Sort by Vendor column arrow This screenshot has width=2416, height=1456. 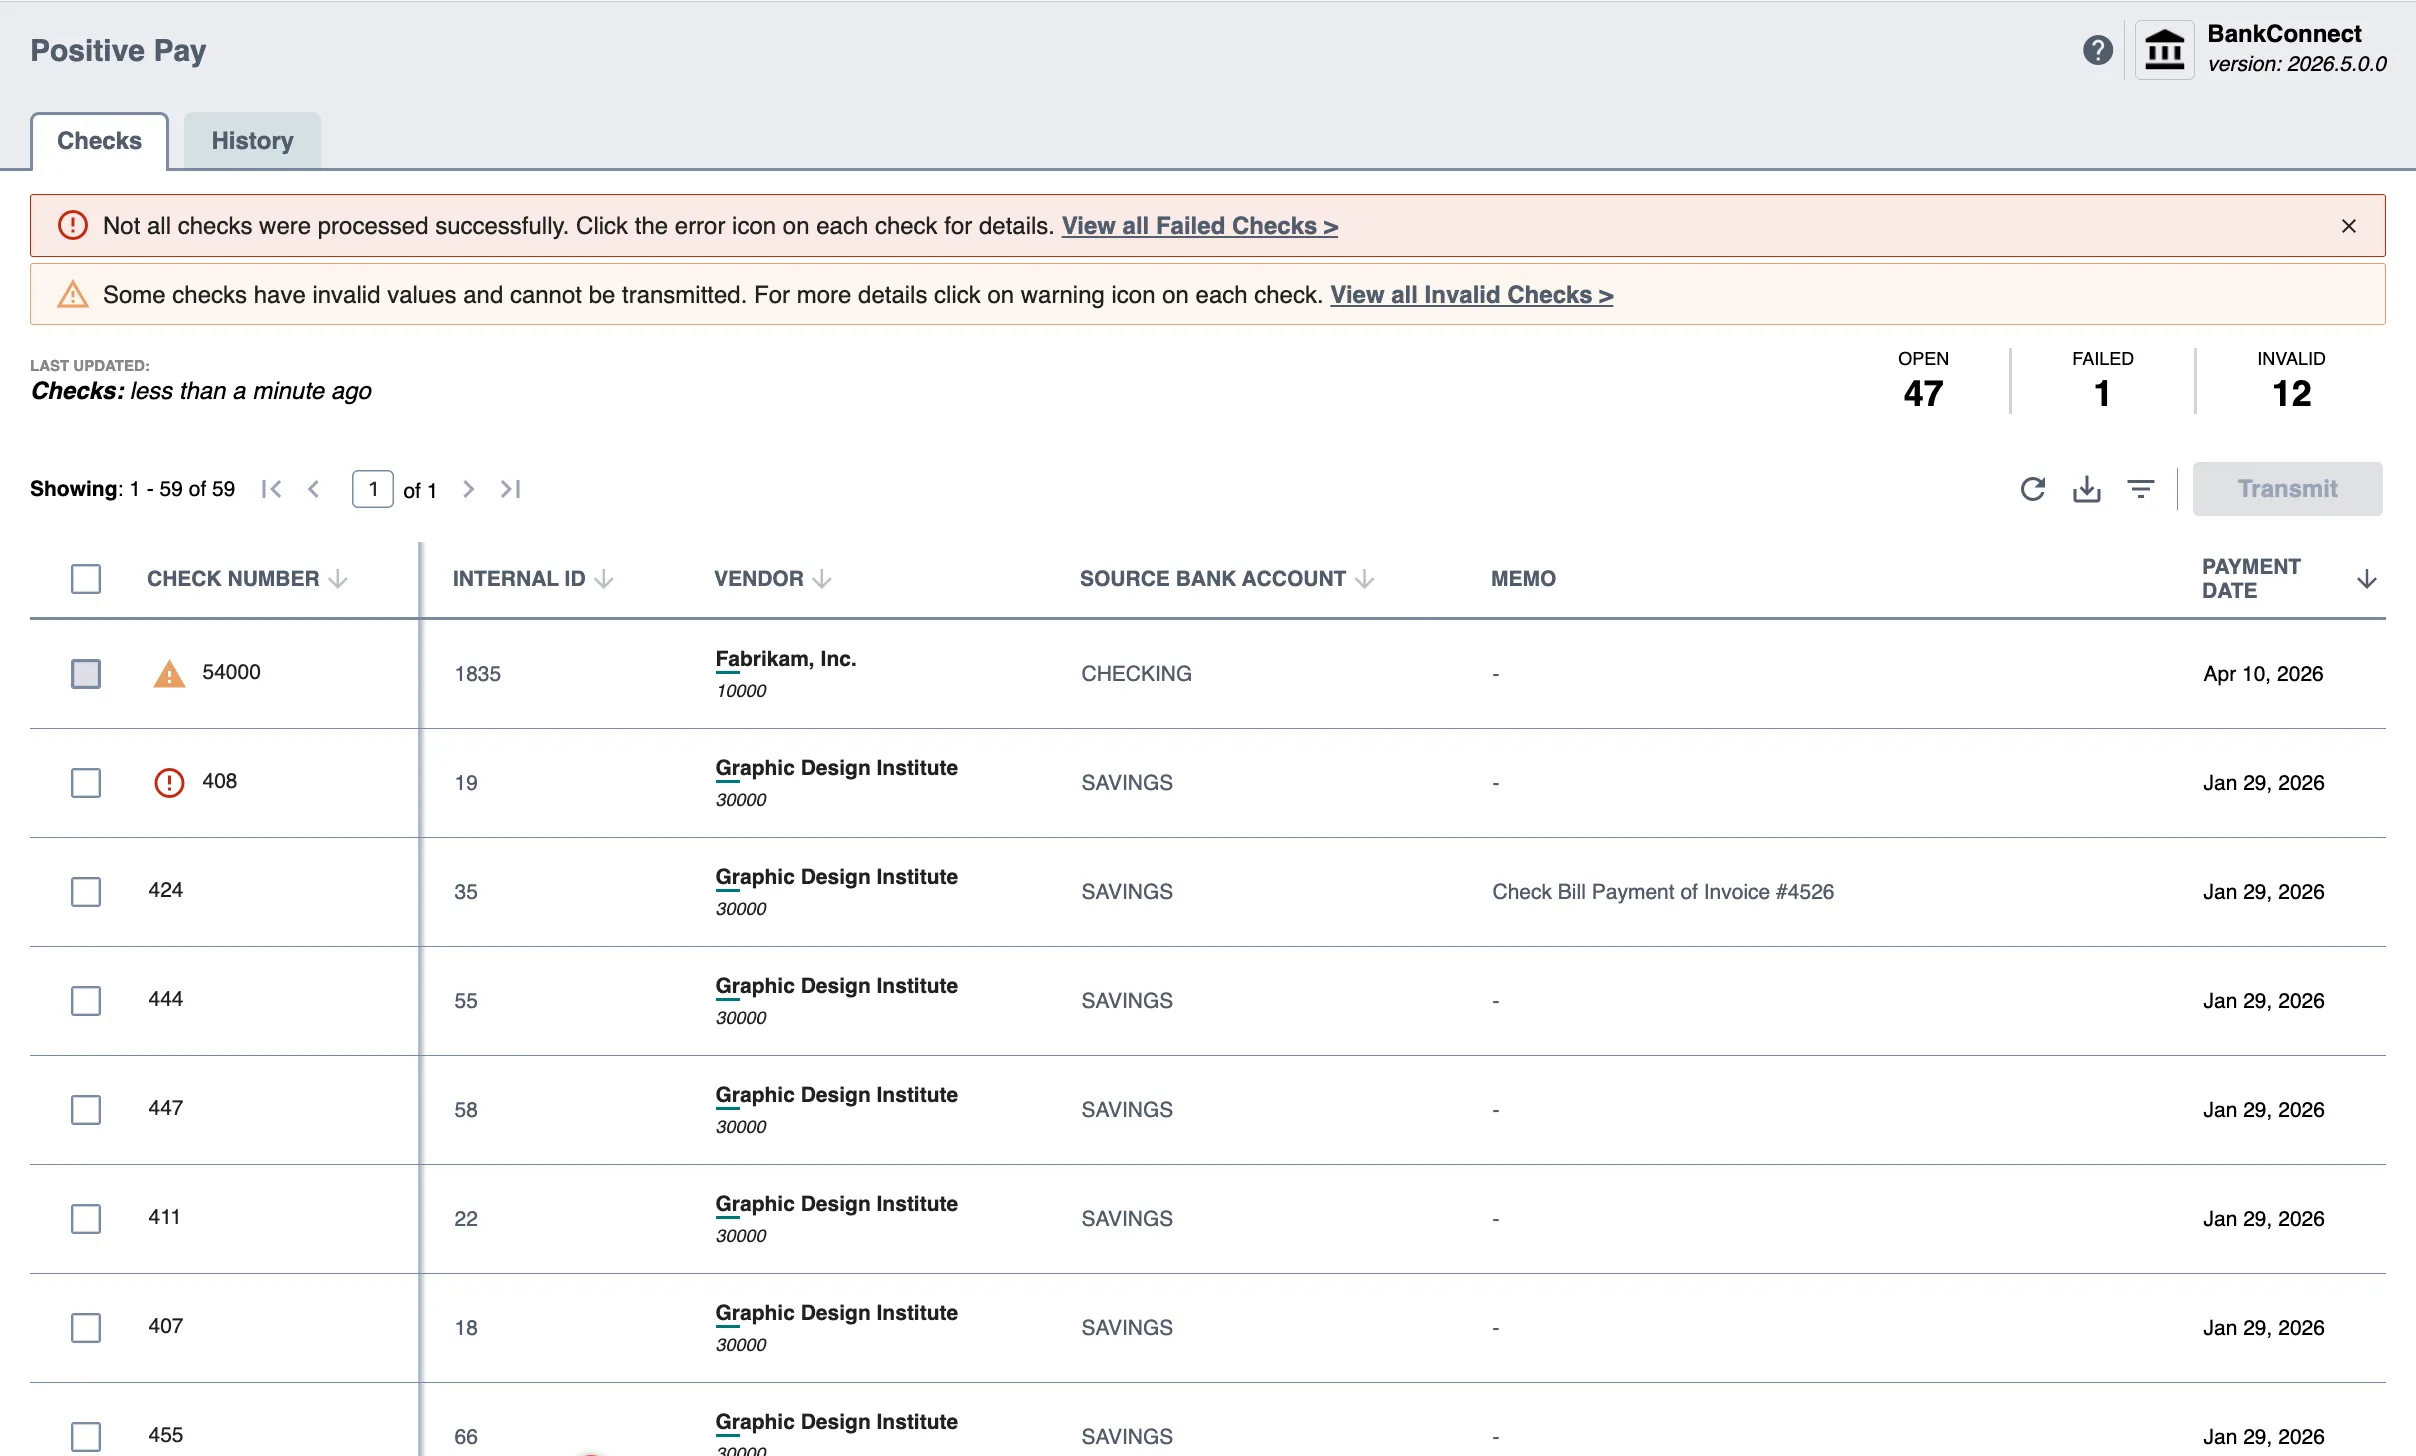click(822, 579)
